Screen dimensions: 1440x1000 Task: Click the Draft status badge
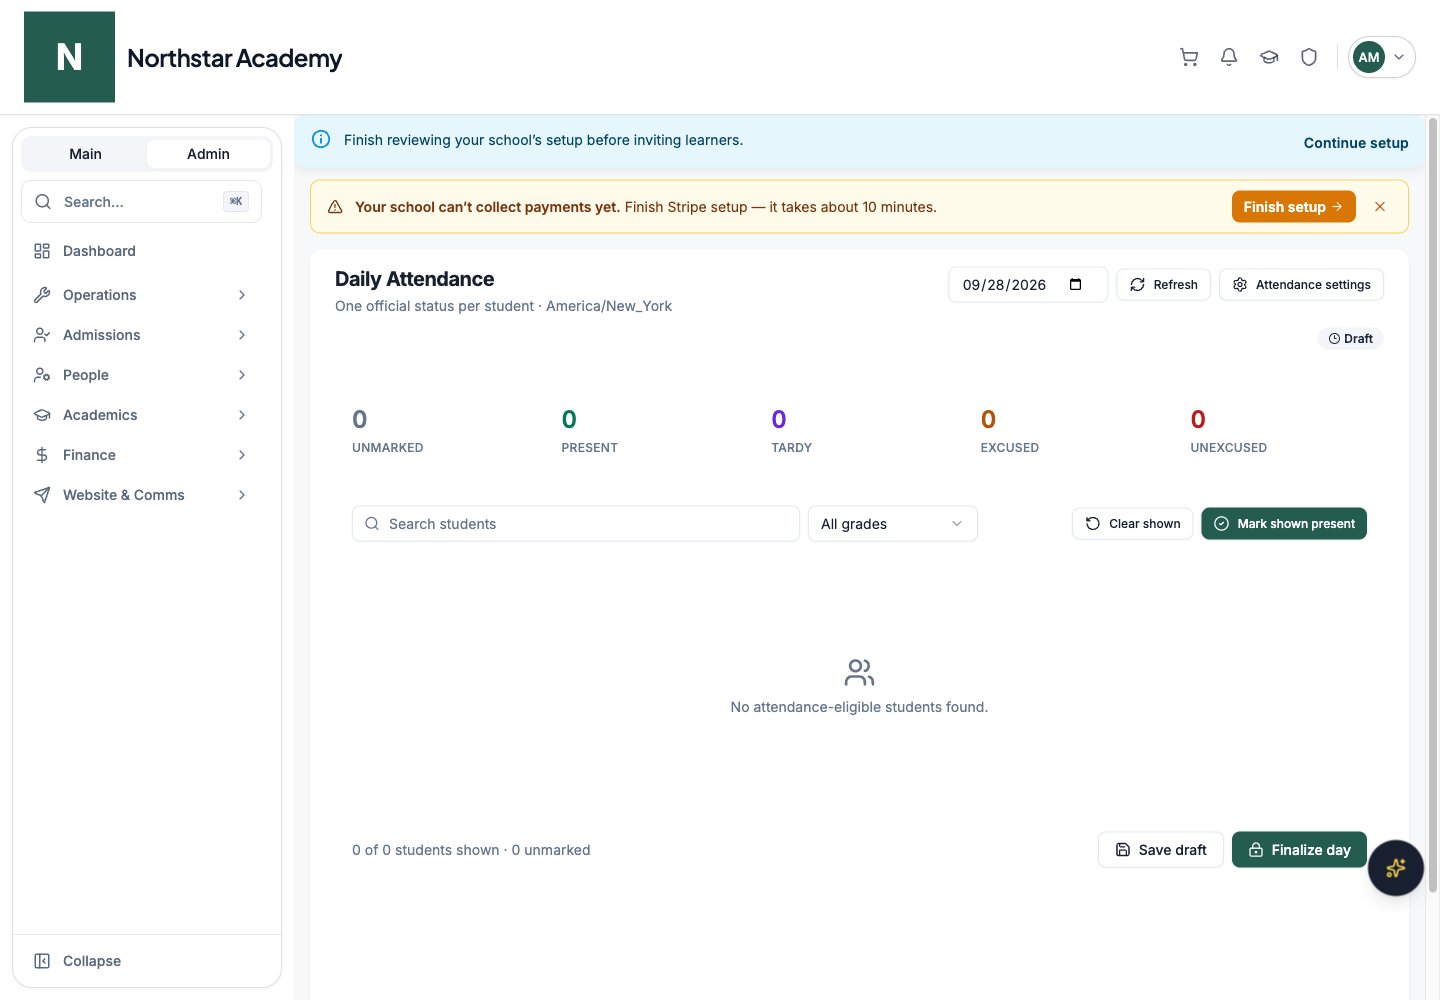click(x=1350, y=339)
